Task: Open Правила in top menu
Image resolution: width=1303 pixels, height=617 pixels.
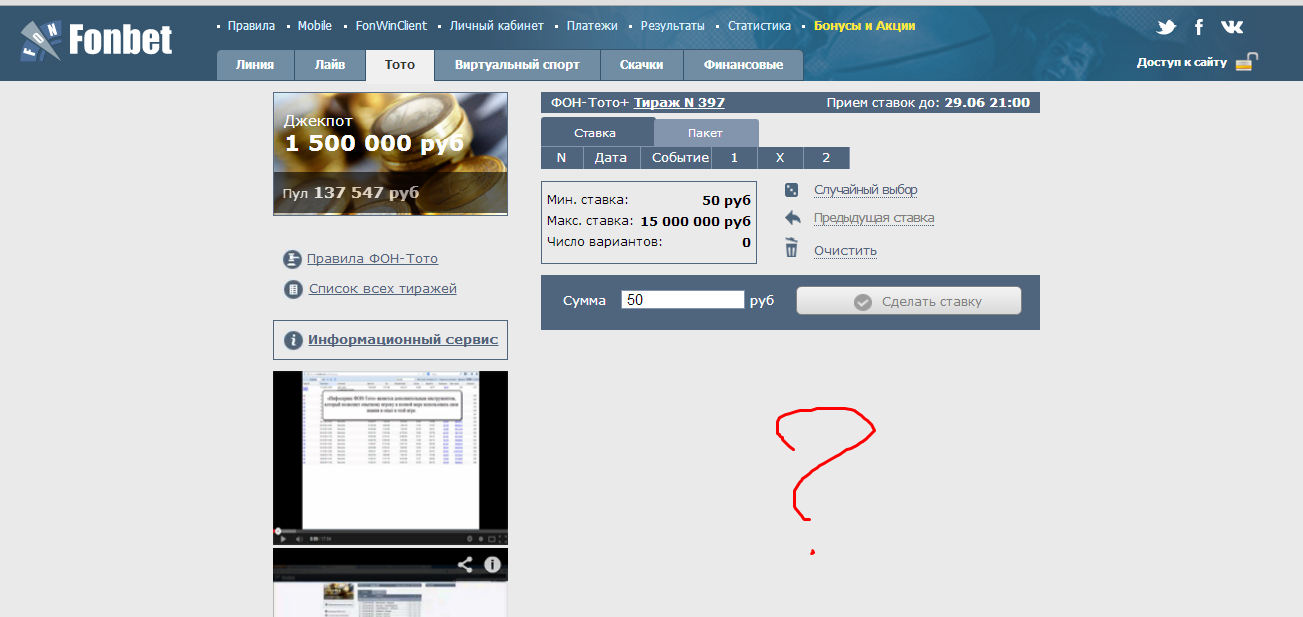Action: 251,26
